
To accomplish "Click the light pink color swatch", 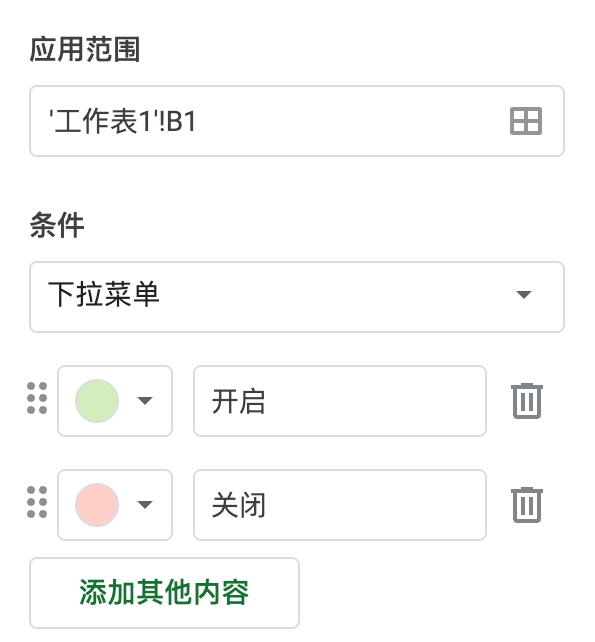I will pos(97,505).
